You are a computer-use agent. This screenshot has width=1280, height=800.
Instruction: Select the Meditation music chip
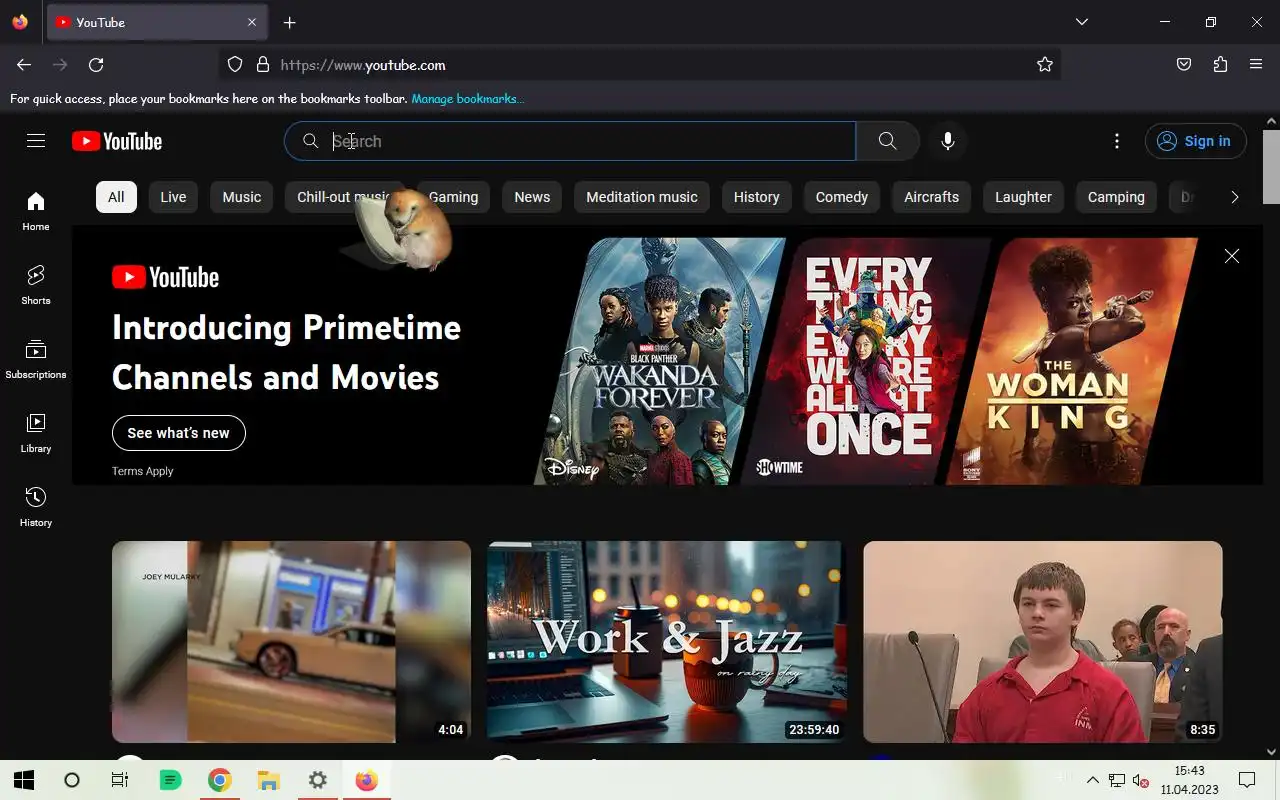(642, 197)
